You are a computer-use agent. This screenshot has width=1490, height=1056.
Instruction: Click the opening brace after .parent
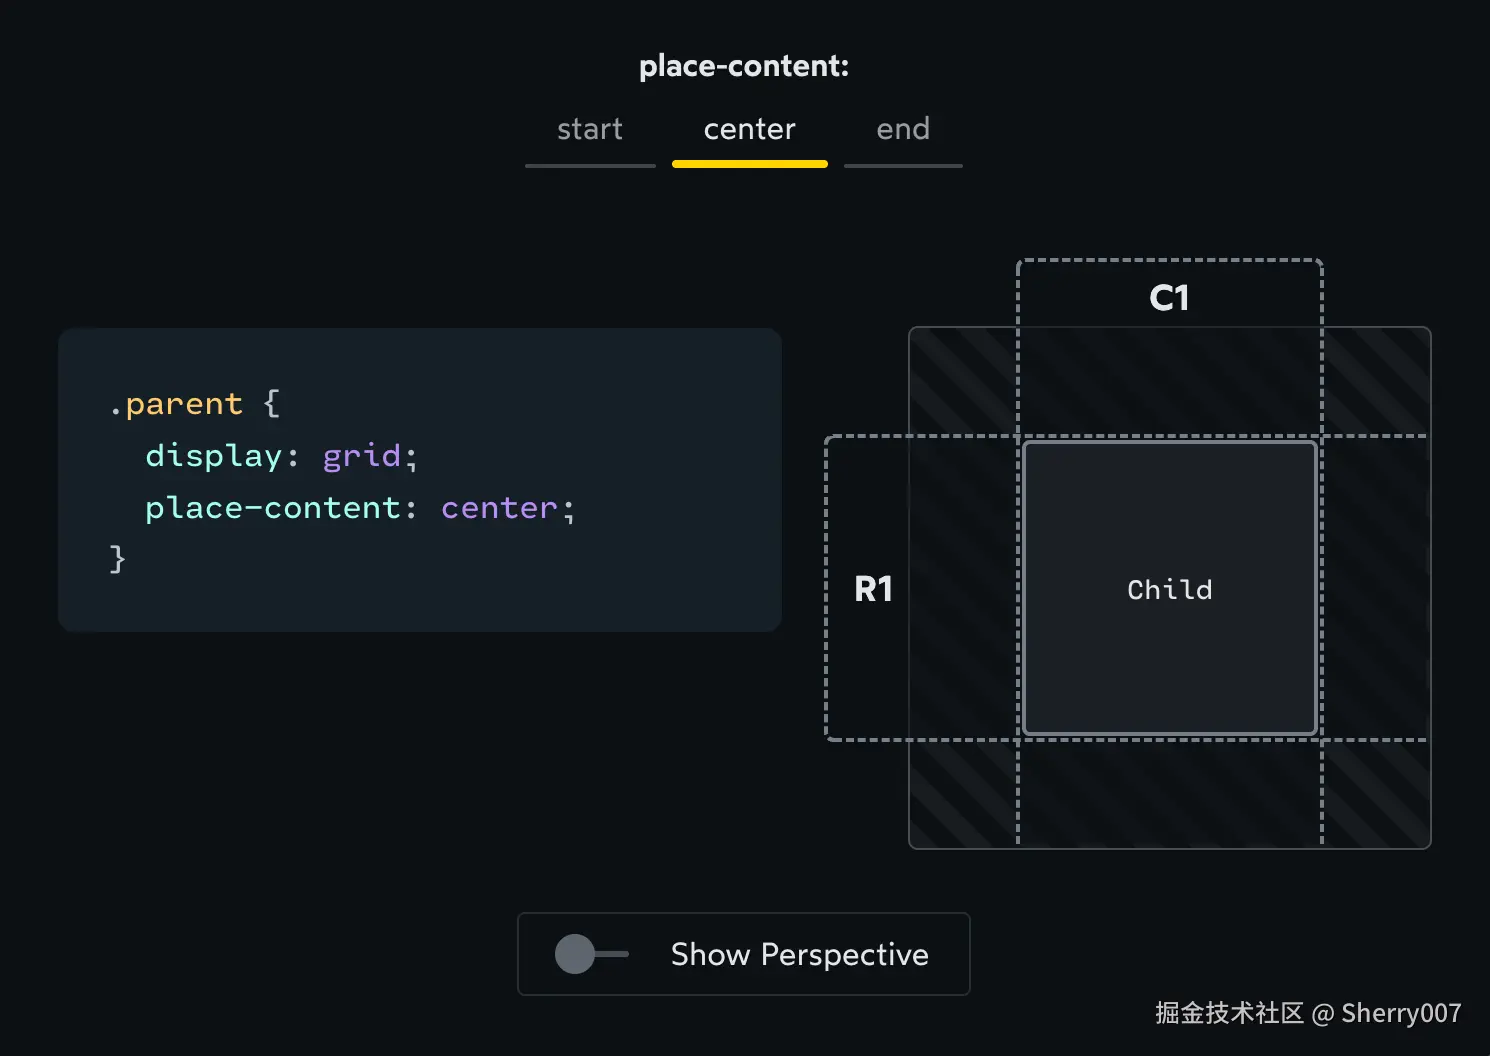(271, 404)
